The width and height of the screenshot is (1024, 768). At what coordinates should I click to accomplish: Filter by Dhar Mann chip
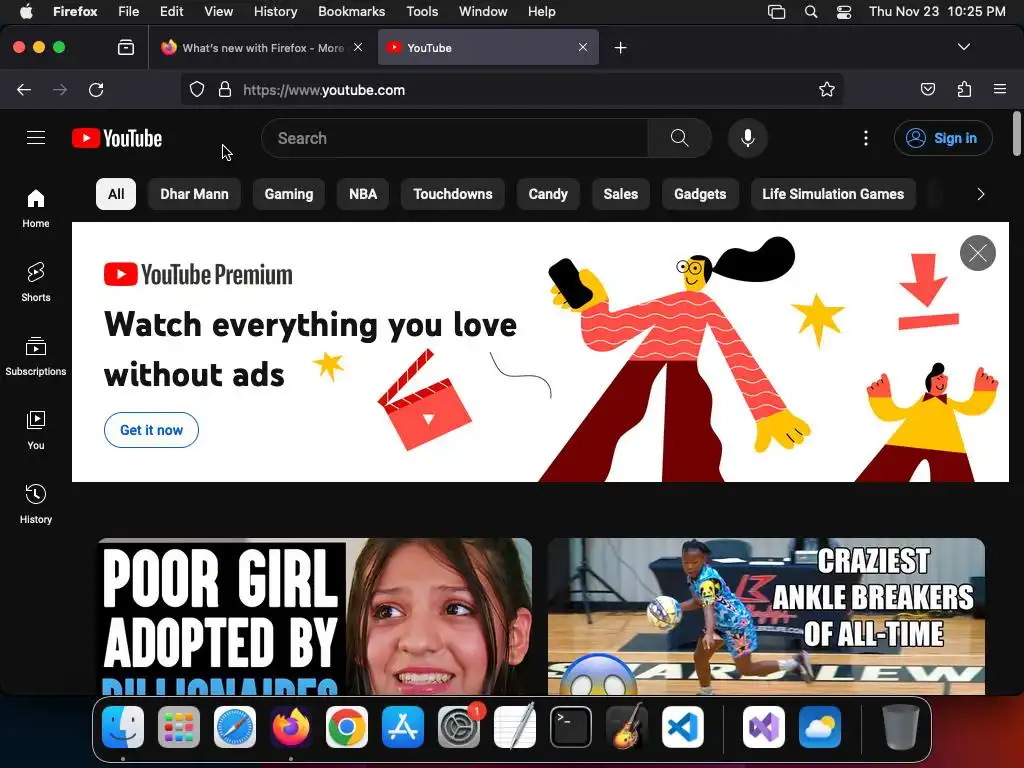pos(195,194)
